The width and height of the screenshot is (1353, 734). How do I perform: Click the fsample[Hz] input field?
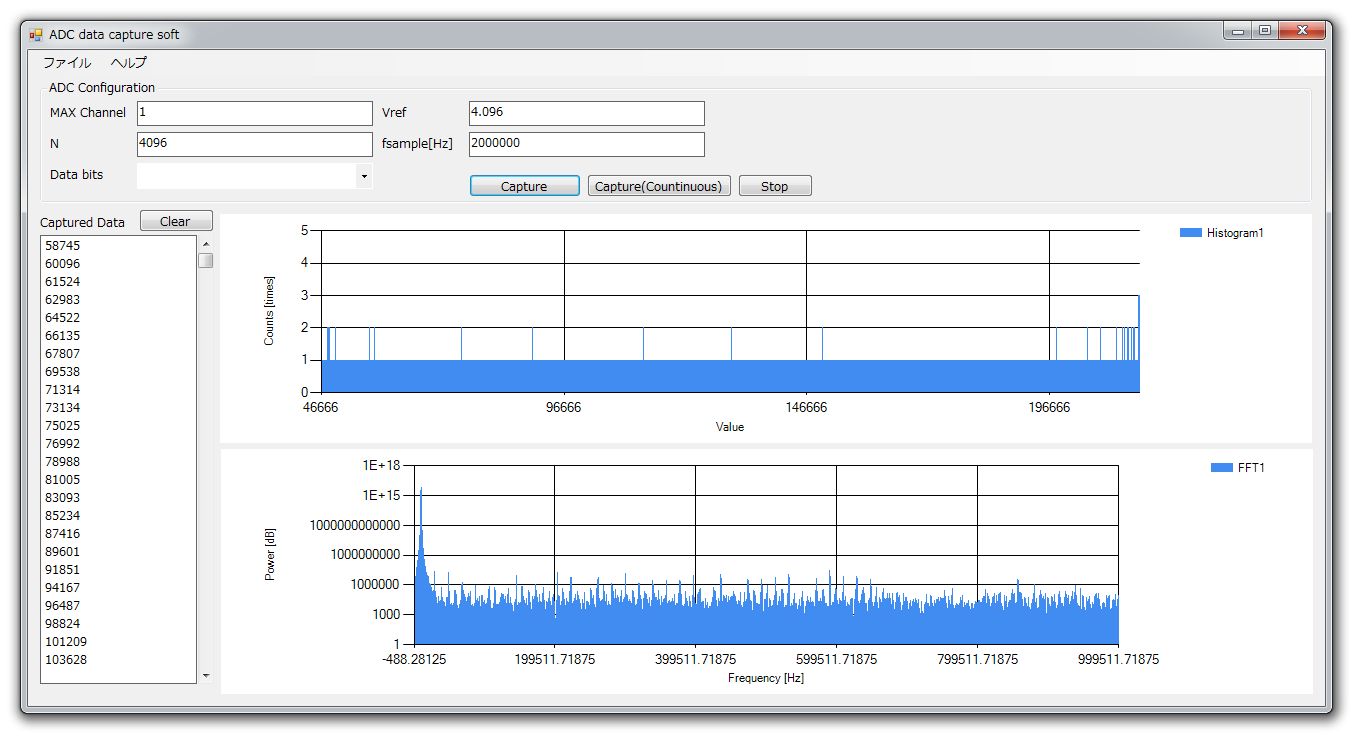coord(586,144)
